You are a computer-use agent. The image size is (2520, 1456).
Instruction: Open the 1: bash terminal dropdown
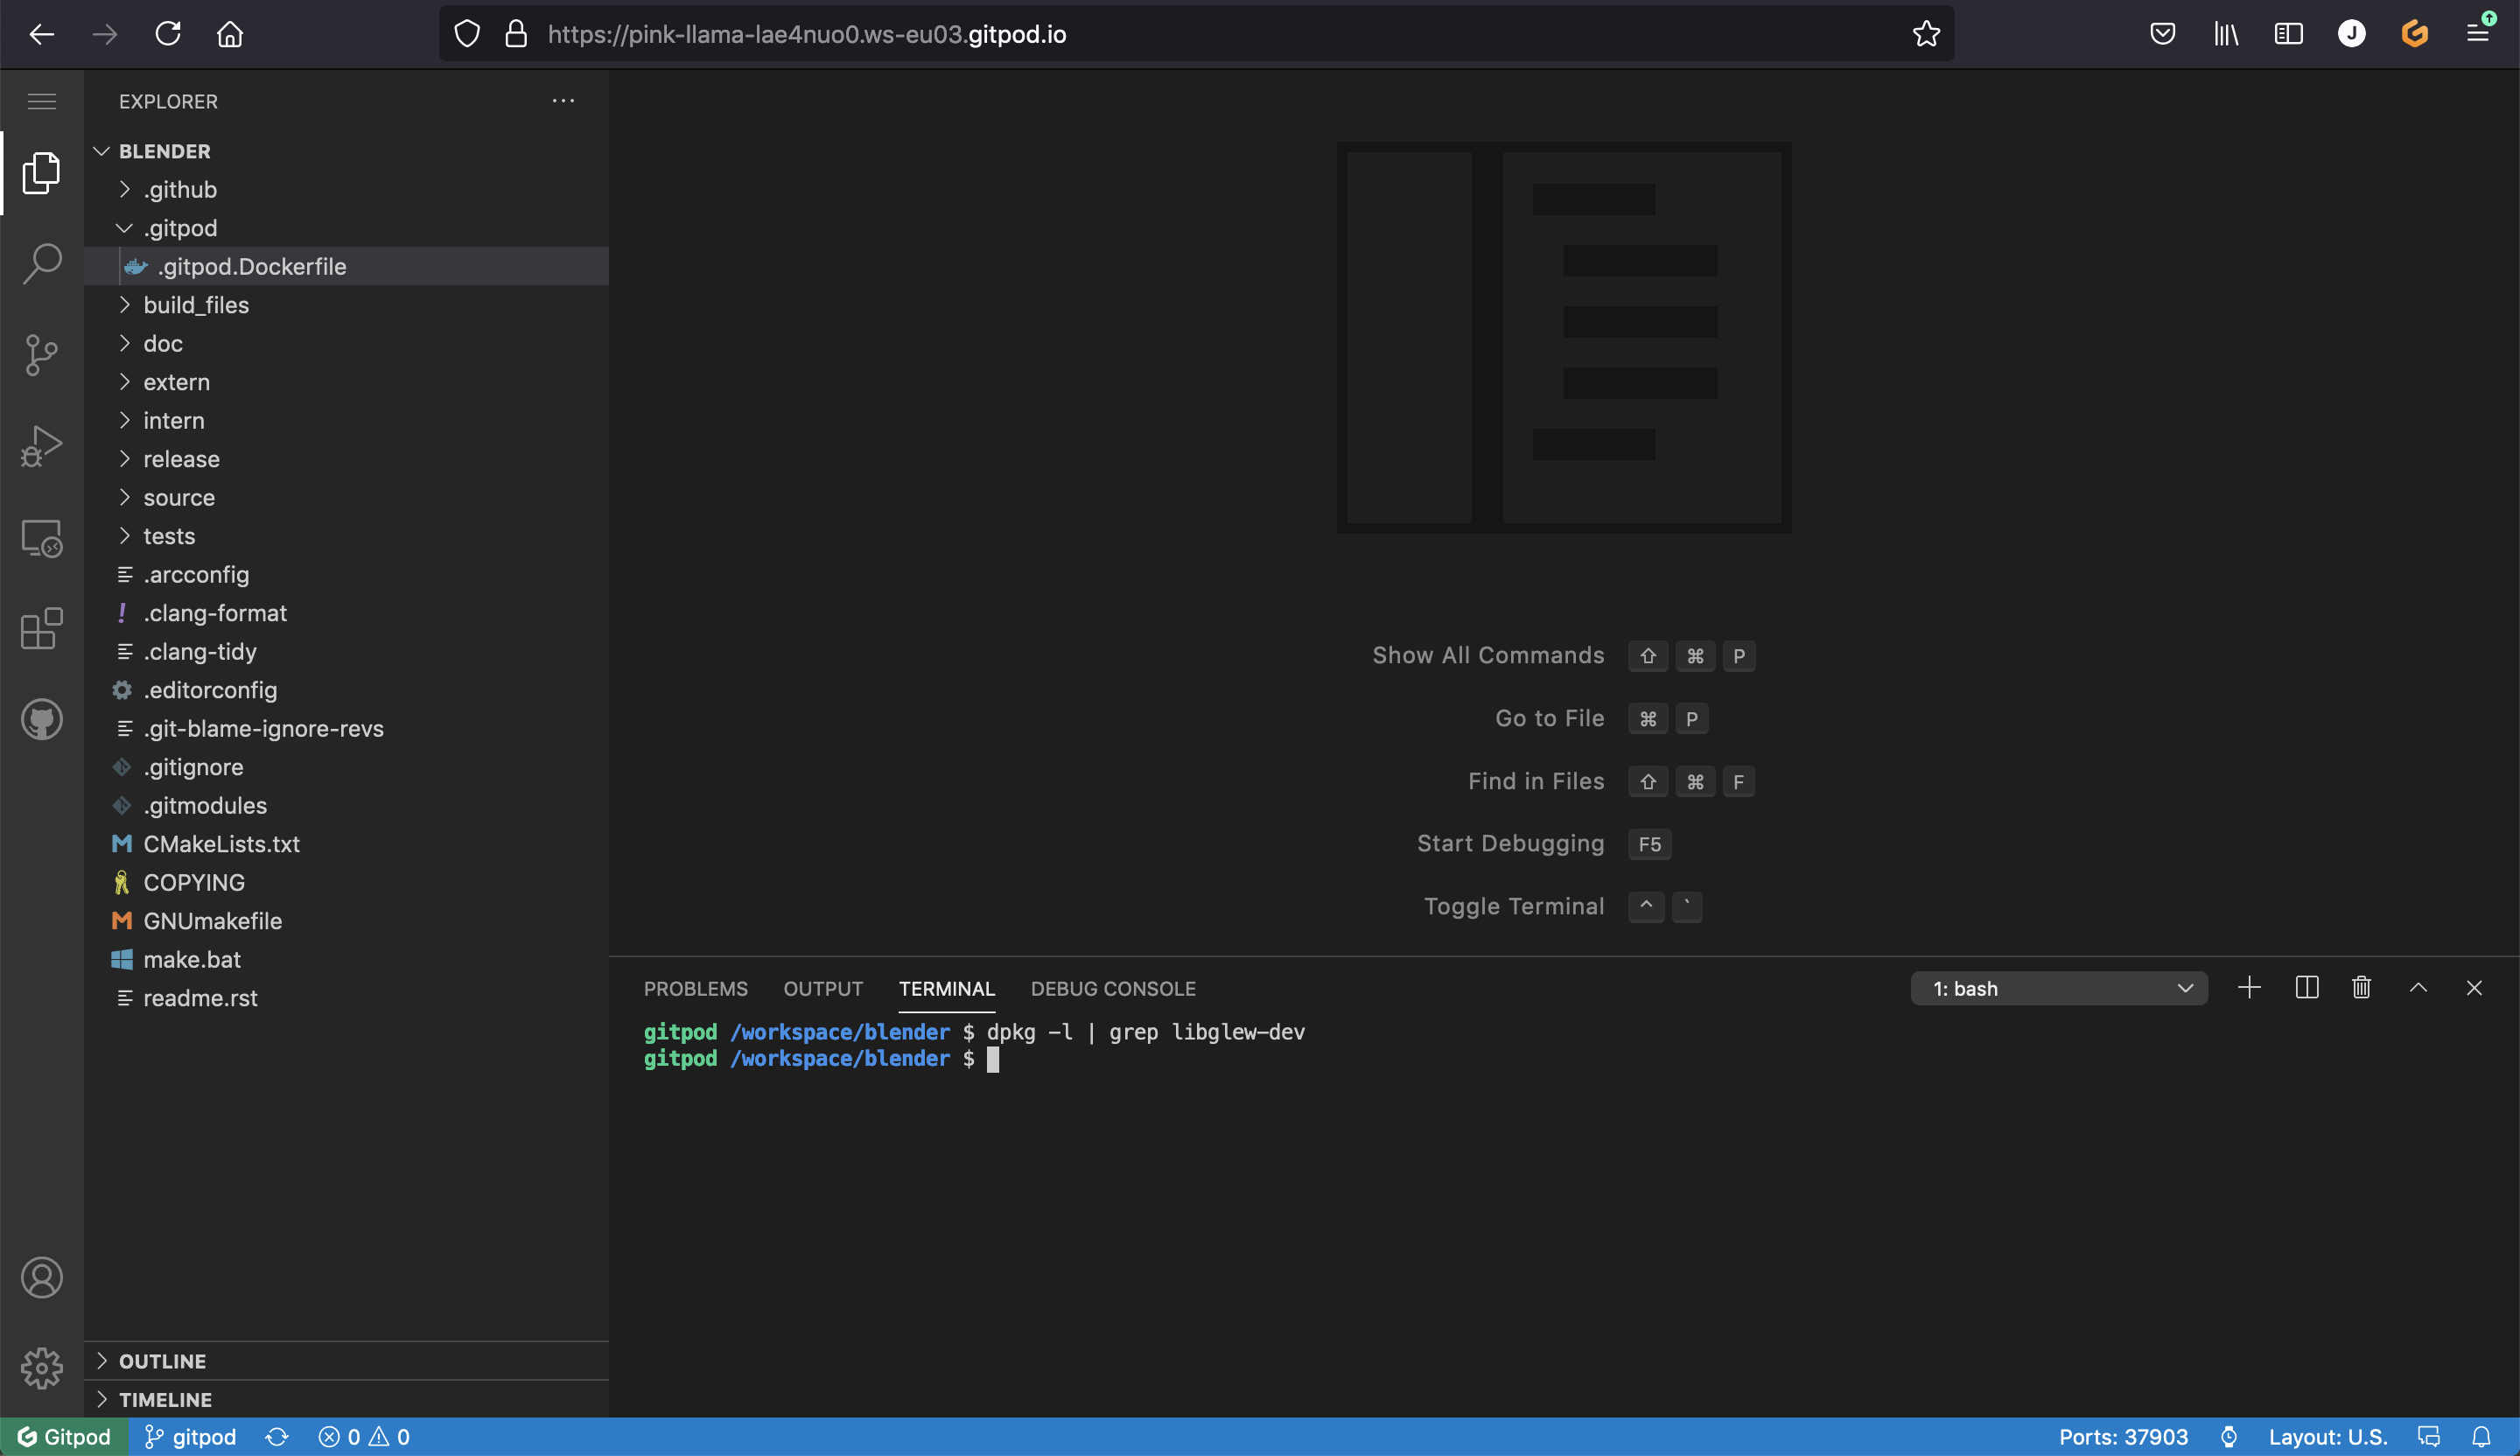click(x=2059, y=988)
